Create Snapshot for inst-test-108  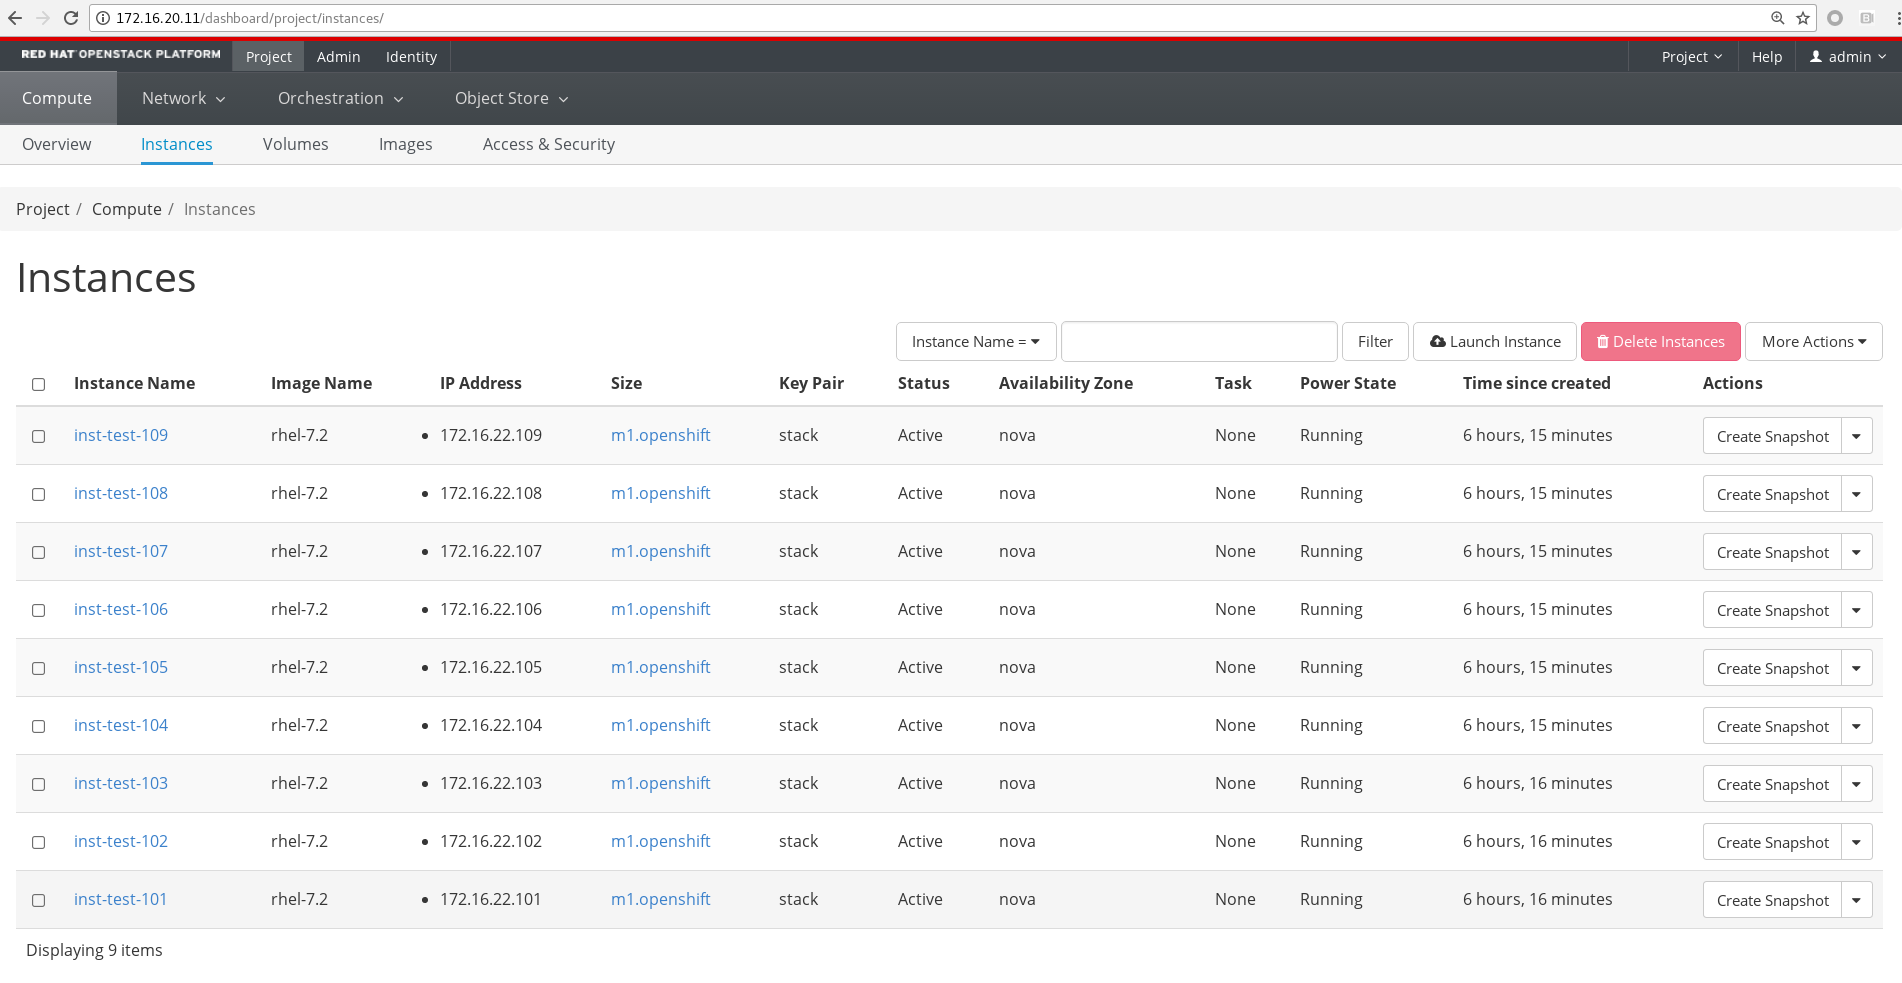[1772, 494]
